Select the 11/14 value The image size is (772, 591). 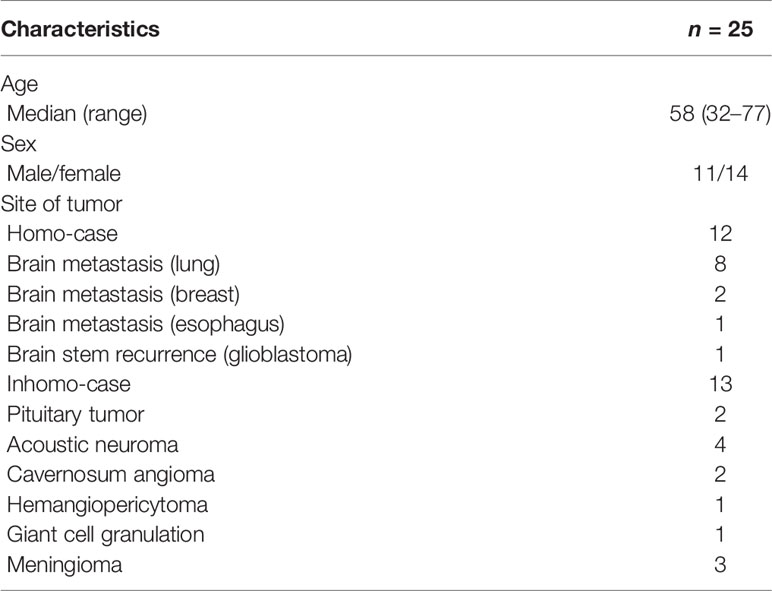[720, 174]
